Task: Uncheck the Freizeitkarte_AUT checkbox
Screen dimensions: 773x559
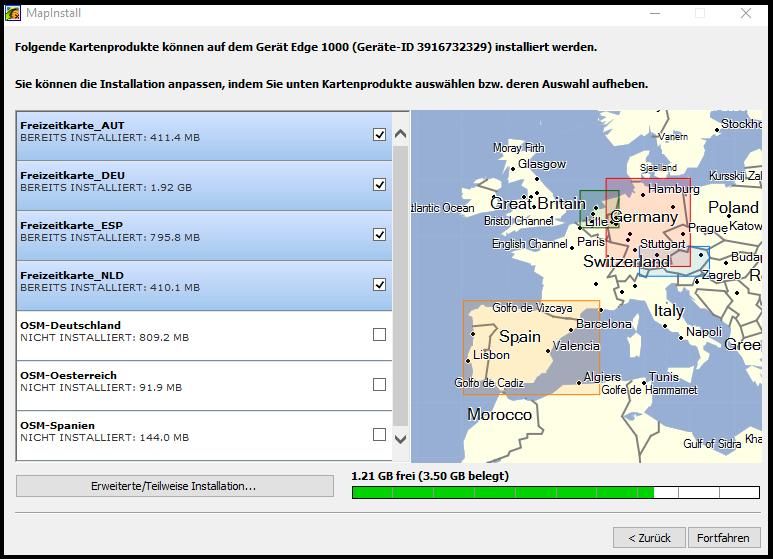Action: coord(379,134)
